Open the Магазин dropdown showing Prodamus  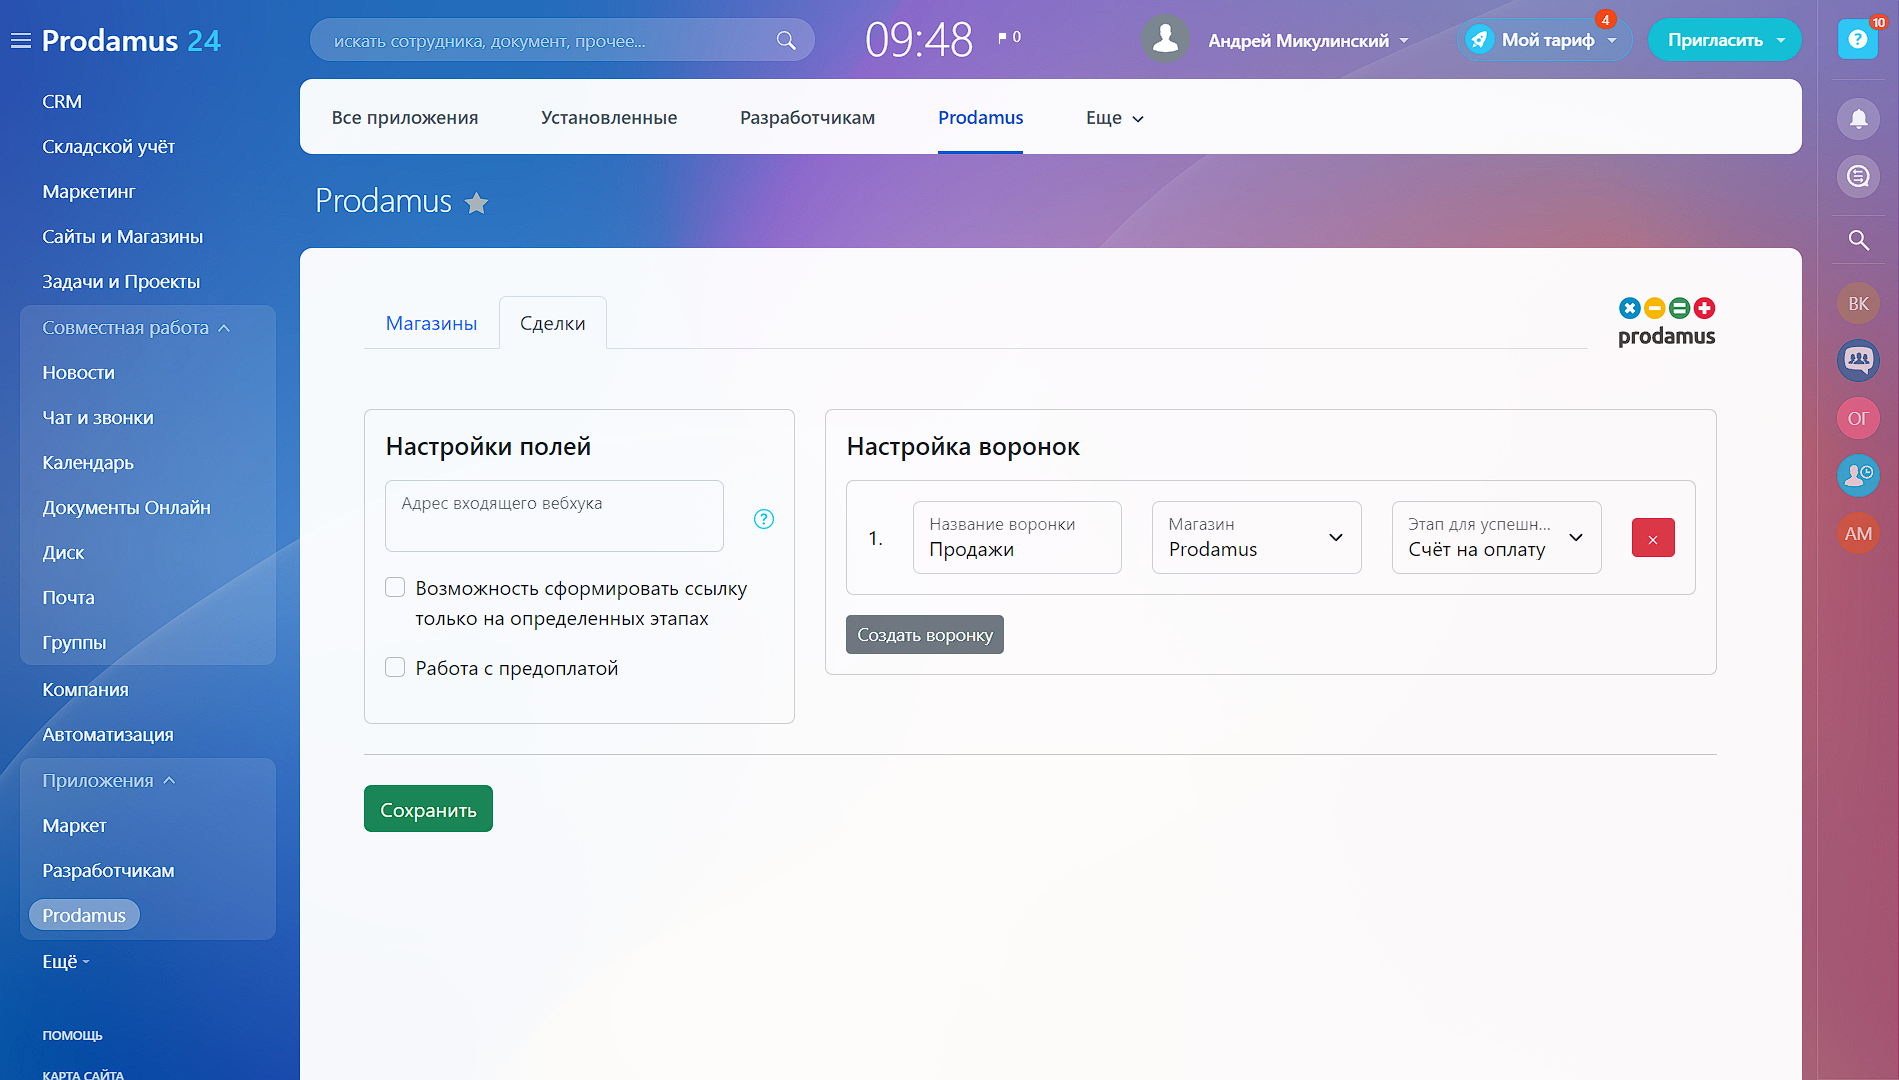click(x=1256, y=537)
